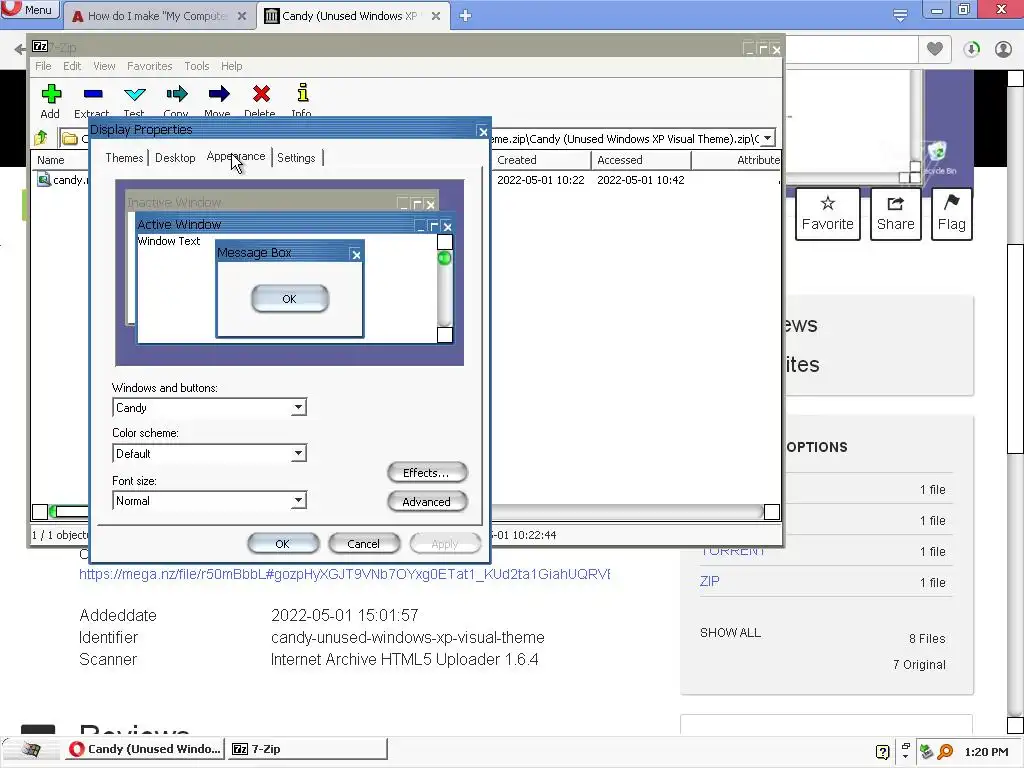Viewport: 1024px width, 768px height.
Task: Switch to the Candy Opera taskbar button
Action: (x=145, y=749)
